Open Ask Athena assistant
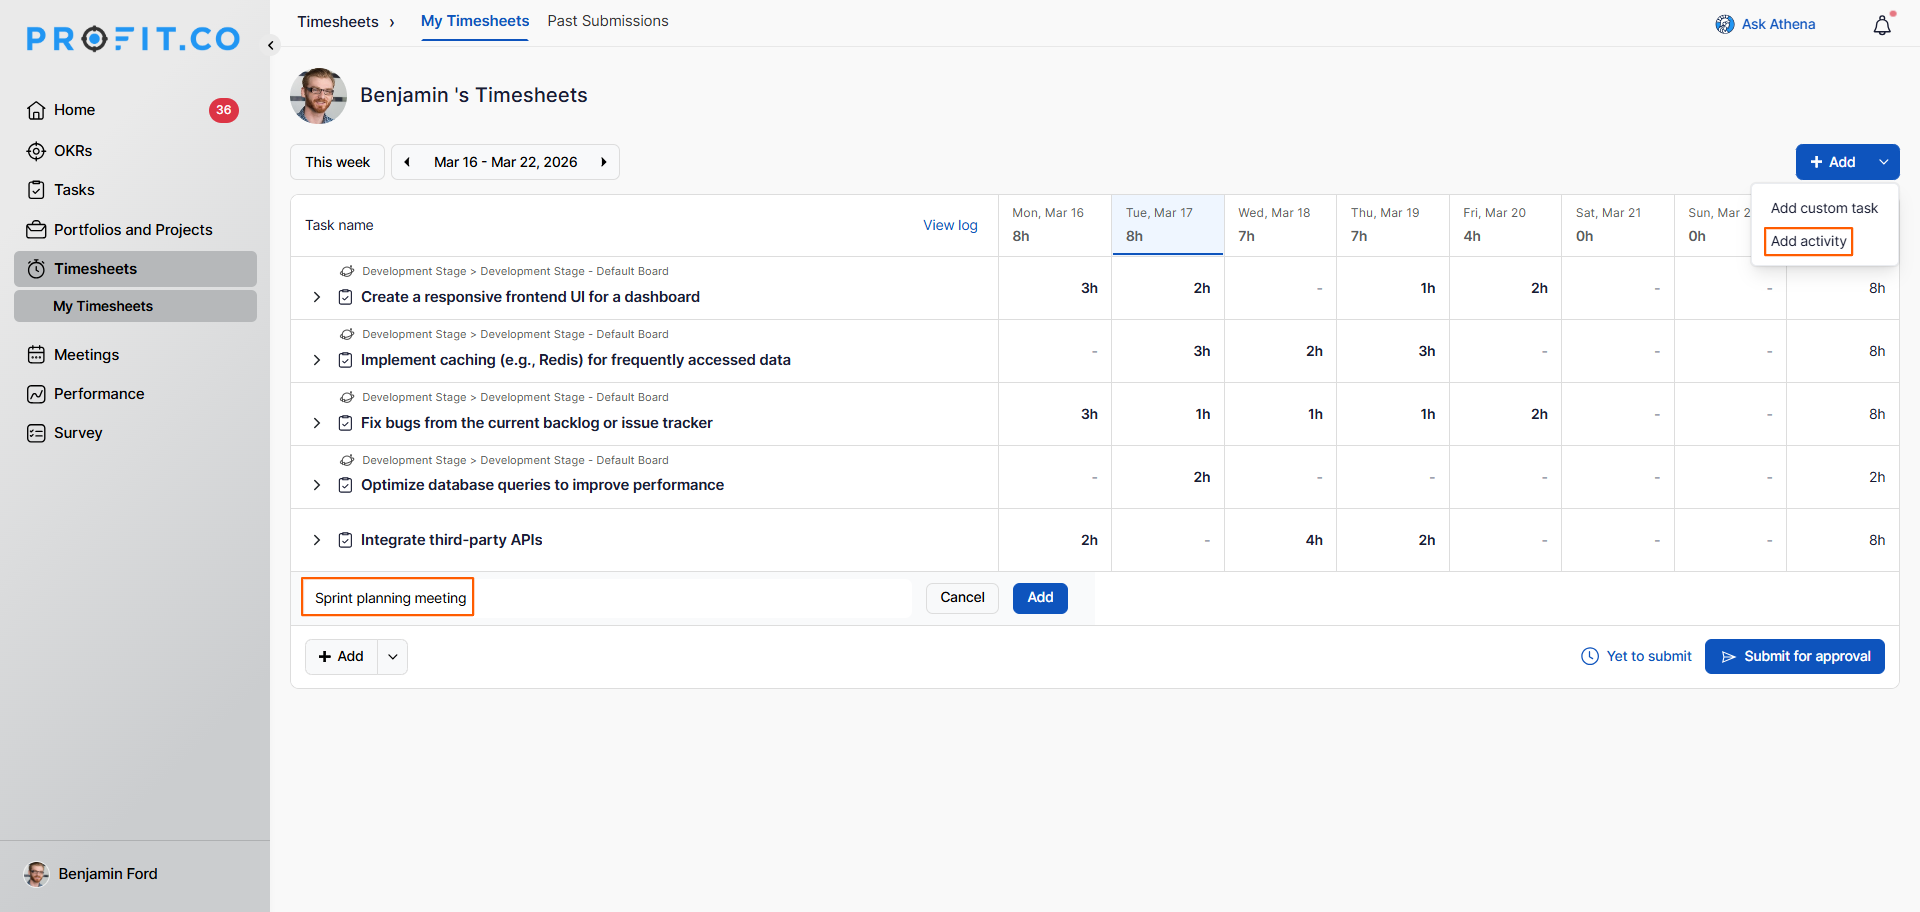 click(1765, 24)
